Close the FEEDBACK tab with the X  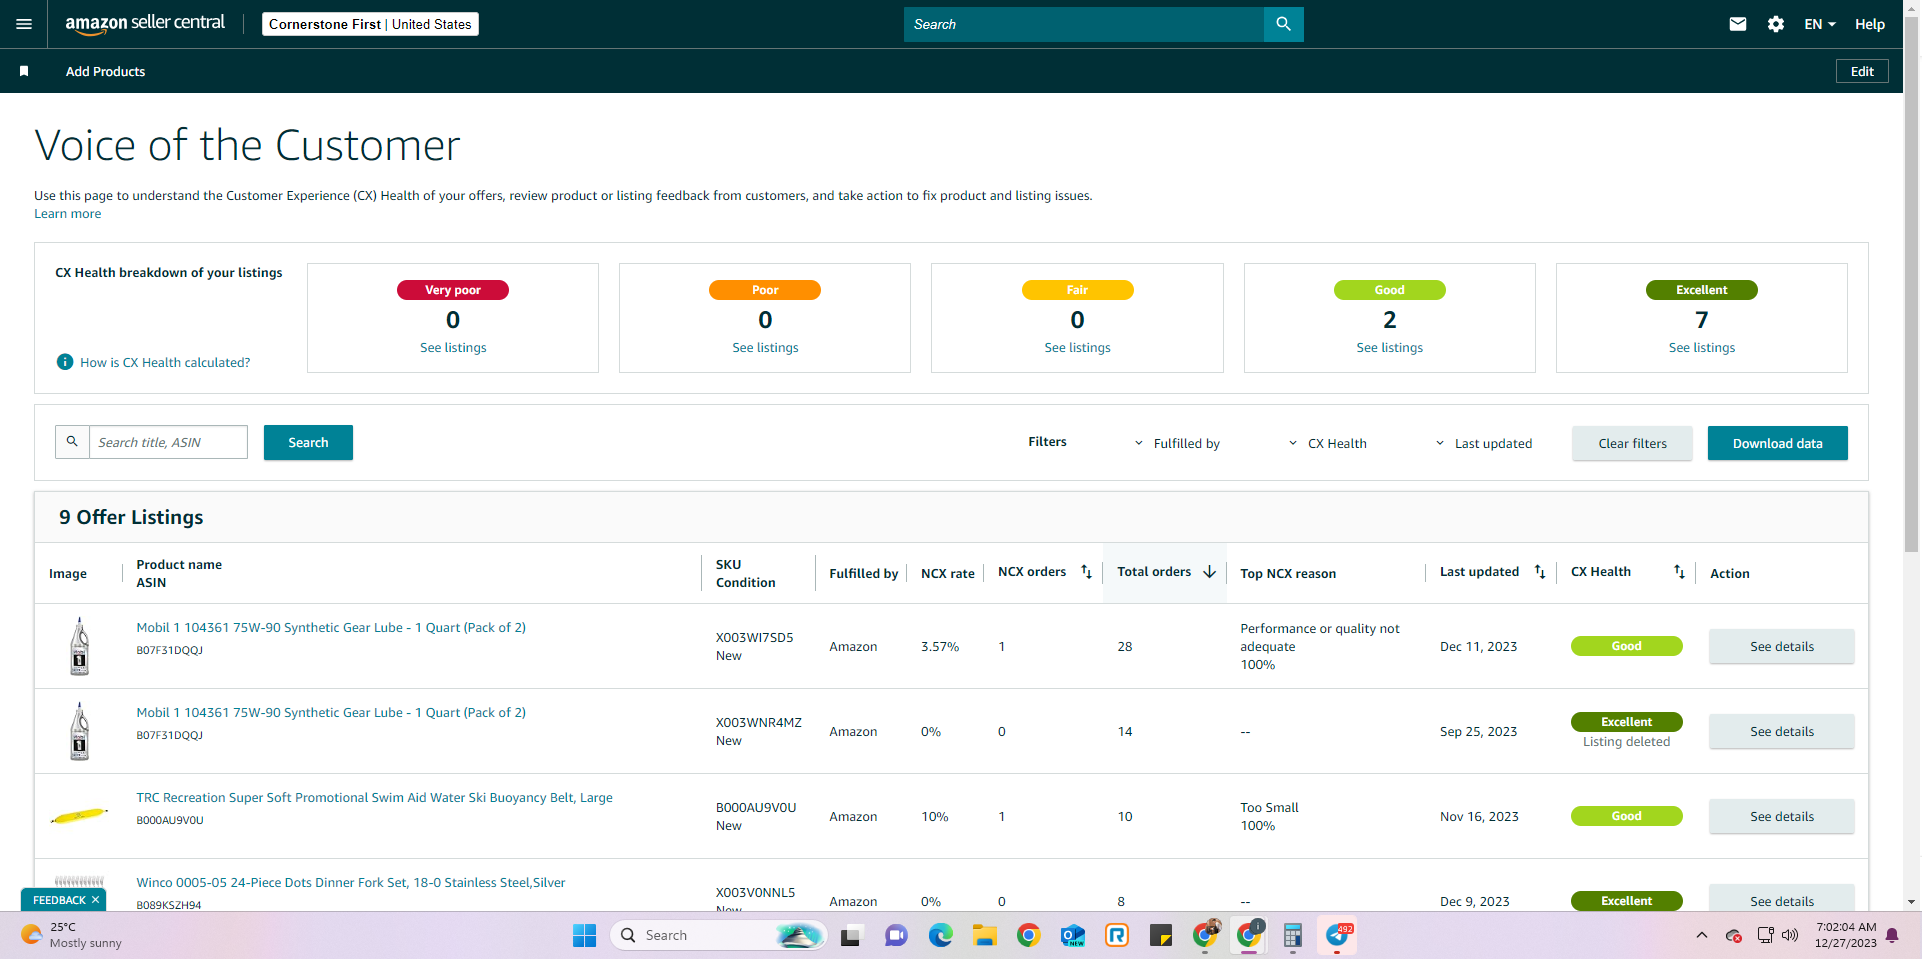95,900
